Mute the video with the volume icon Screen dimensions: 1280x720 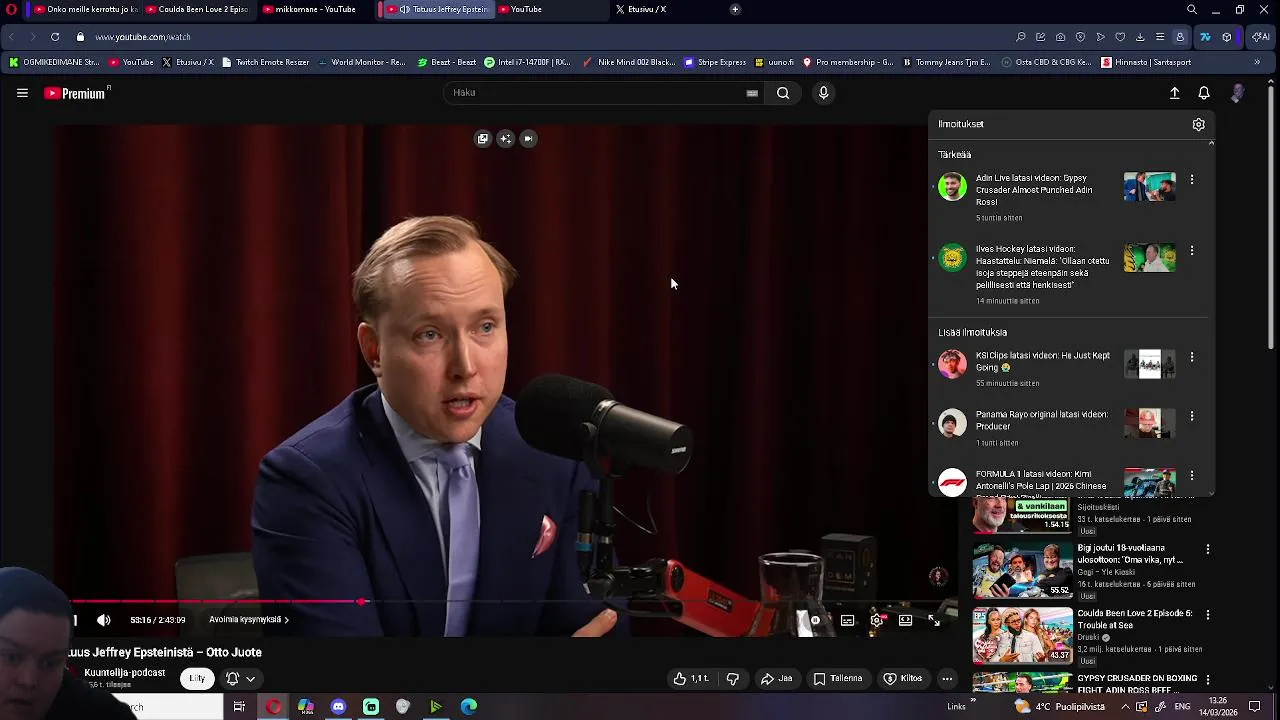104,620
